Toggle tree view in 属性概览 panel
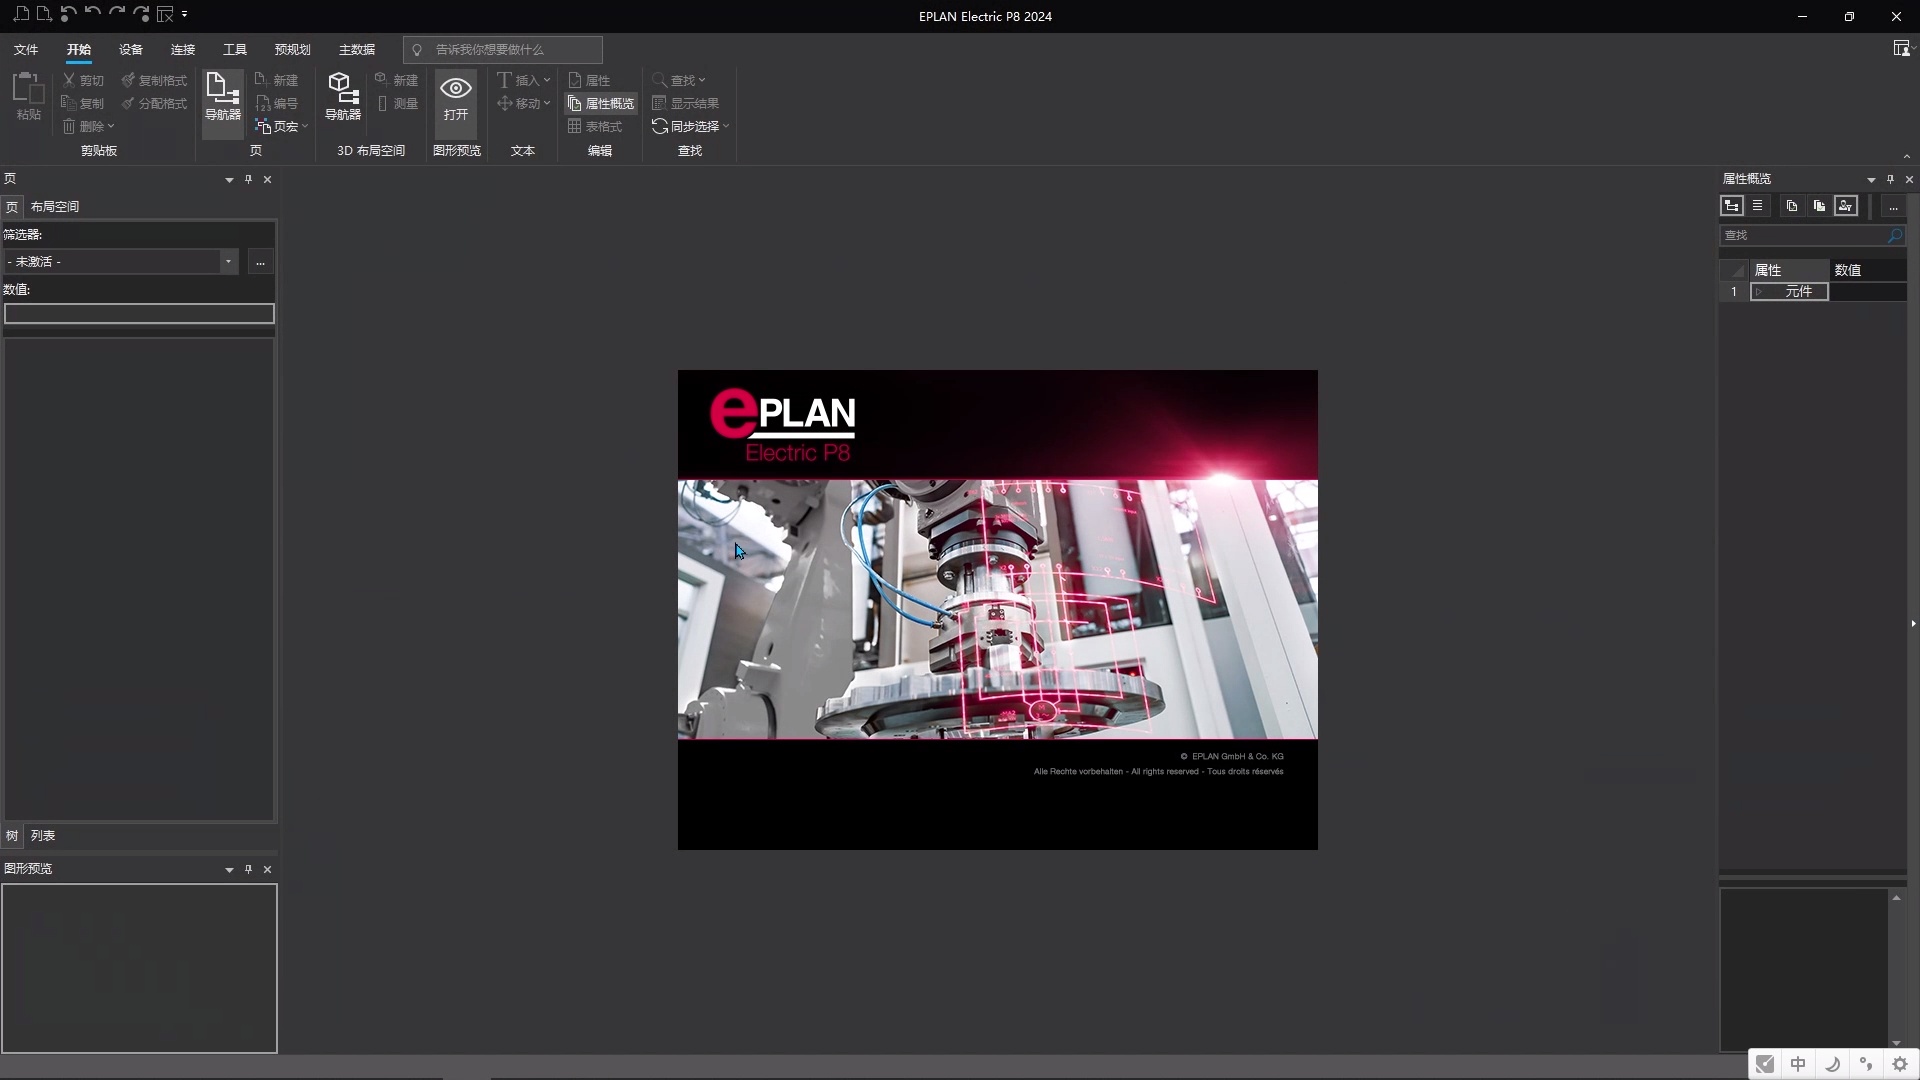Viewport: 1920px width, 1080px height. (x=1732, y=206)
